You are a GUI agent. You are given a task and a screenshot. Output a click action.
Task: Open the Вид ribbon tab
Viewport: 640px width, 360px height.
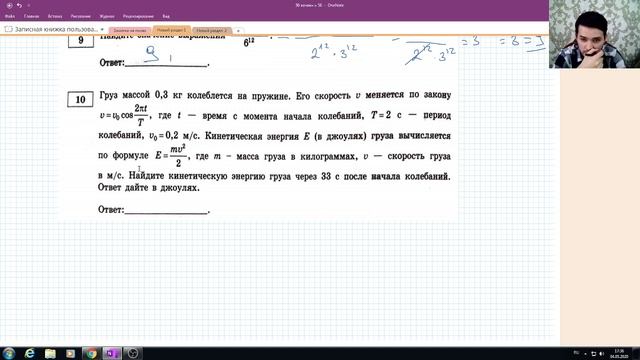coord(166,16)
